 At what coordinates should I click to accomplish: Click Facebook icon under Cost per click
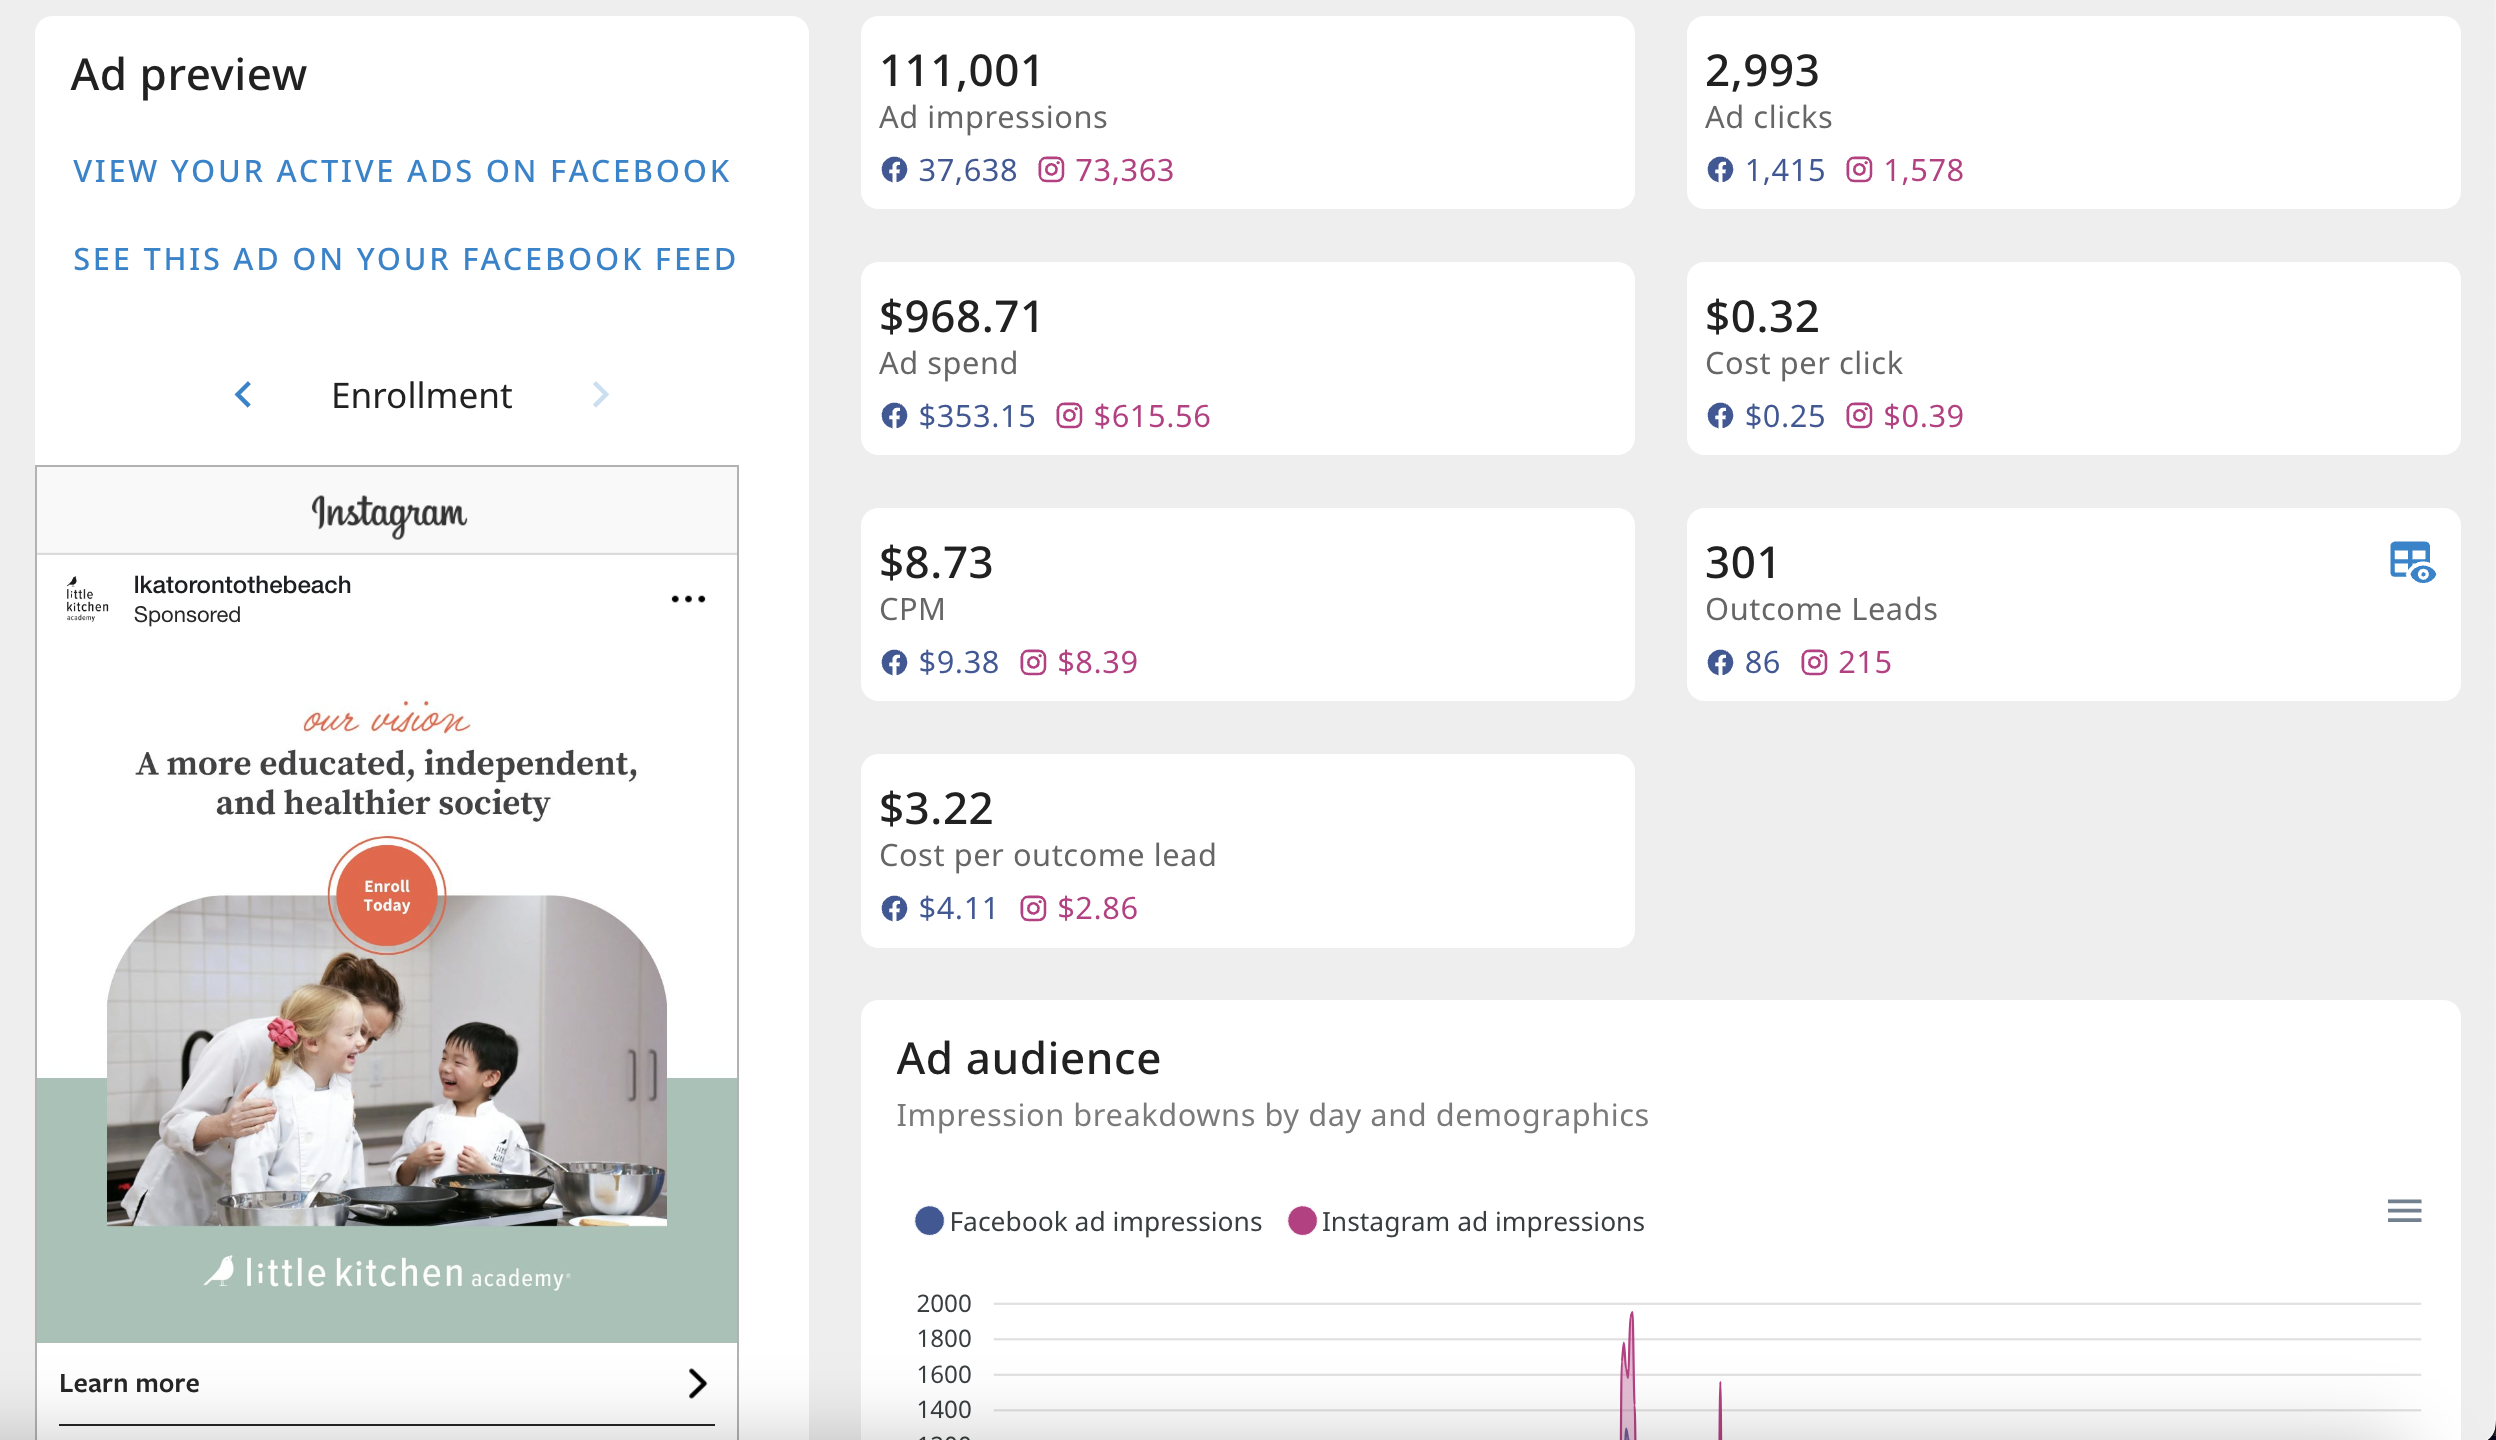coord(1720,416)
